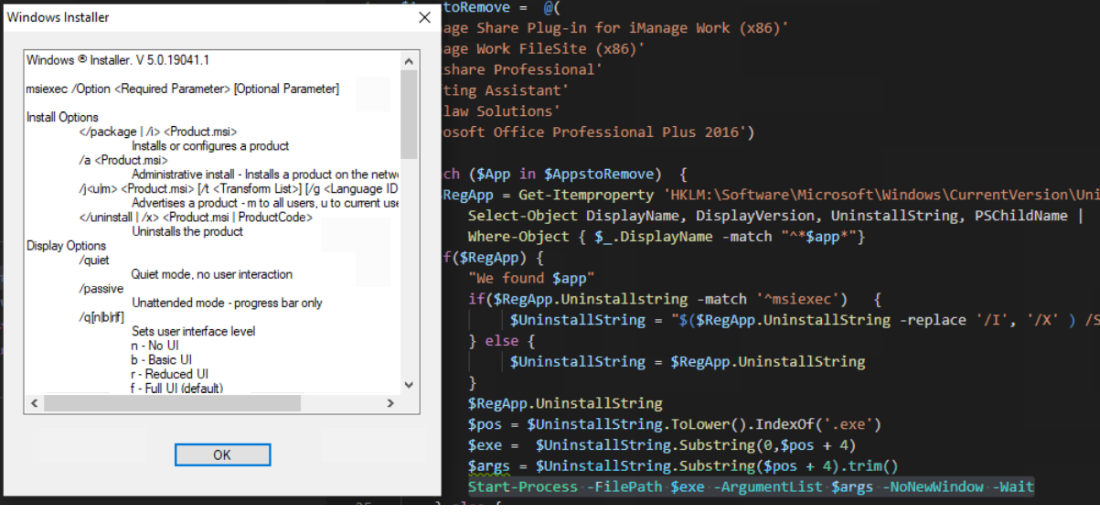Click the 'b - Basic UI' line

click(161, 360)
